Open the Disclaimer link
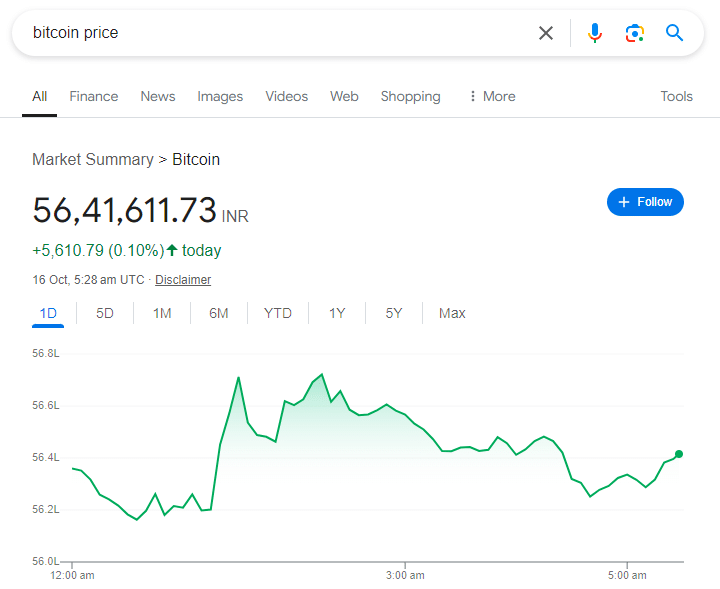The height and width of the screenshot is (589, 720). coord(183,280)
